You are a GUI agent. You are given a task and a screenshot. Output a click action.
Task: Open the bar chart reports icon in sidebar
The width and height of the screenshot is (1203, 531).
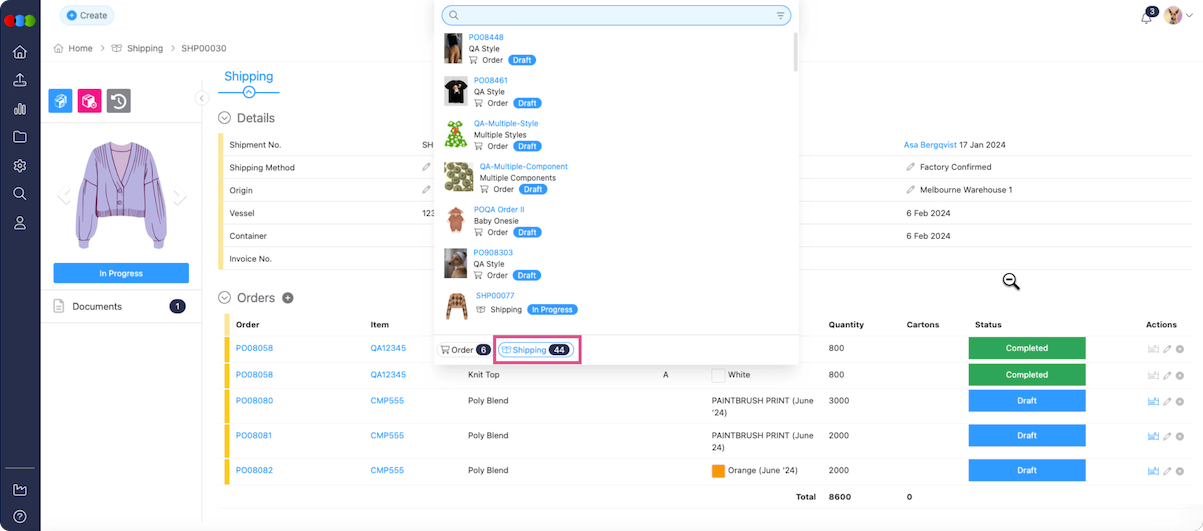click(19, 109)
